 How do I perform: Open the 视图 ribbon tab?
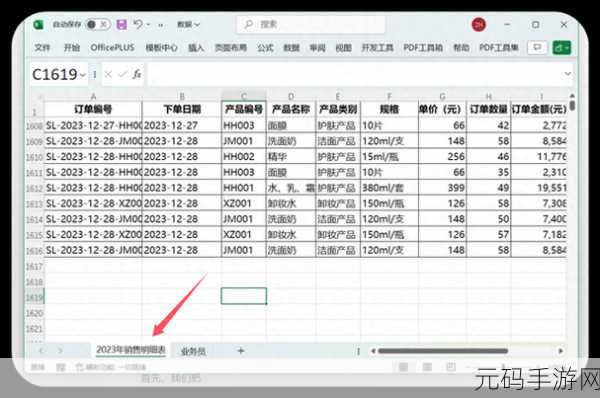pos(343,47)
